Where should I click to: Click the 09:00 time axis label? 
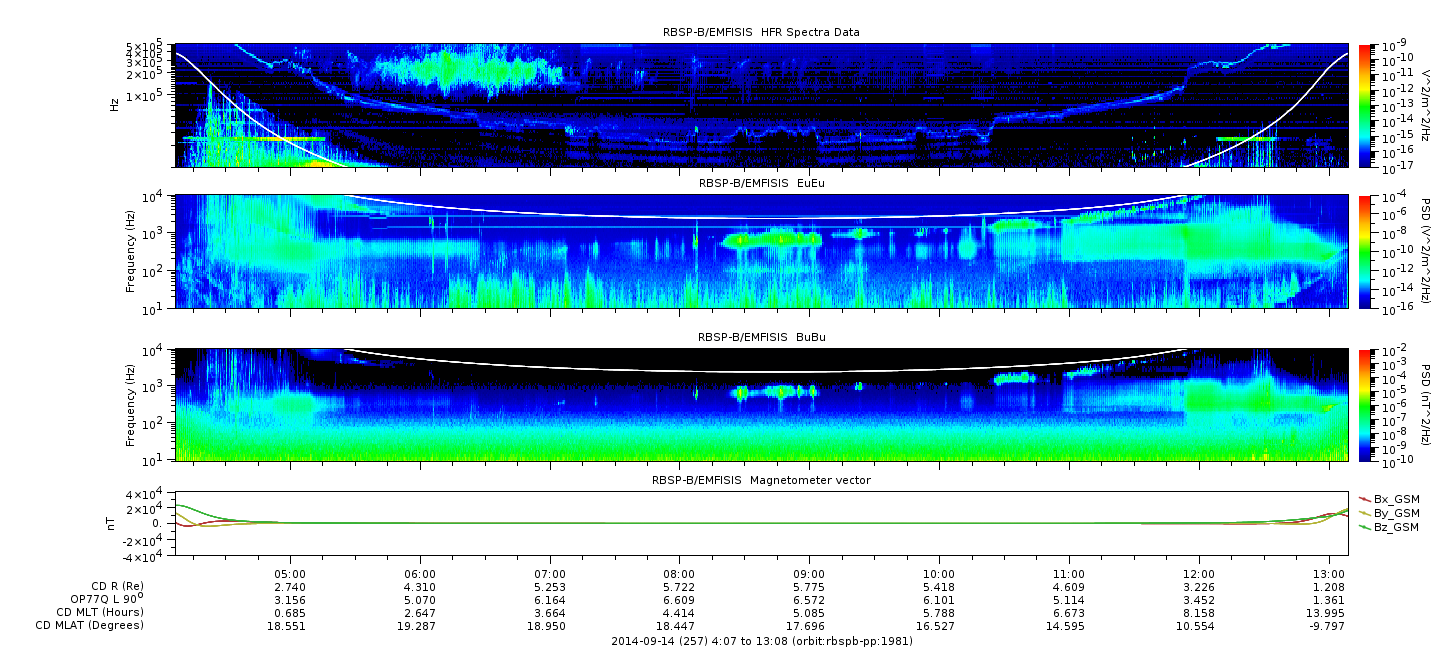pyautogui.click(x=809, y=574)
